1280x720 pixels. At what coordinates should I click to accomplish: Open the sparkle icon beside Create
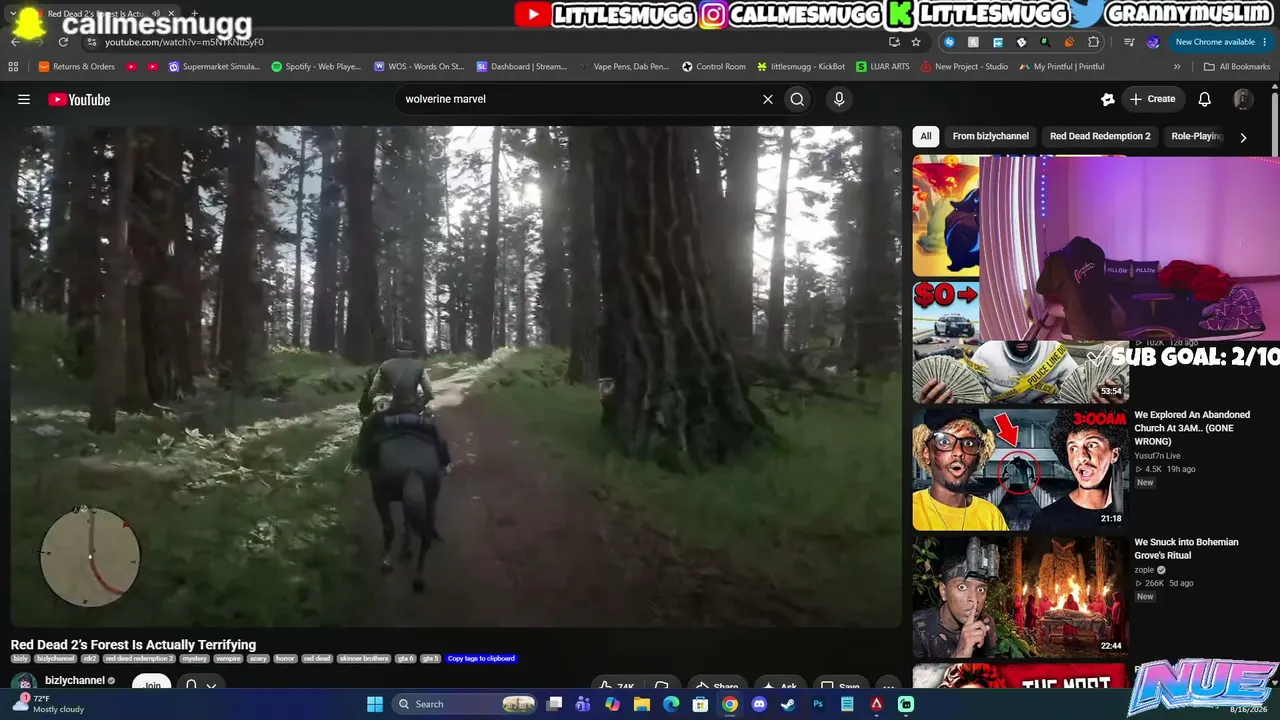(x=1108, y=99)
